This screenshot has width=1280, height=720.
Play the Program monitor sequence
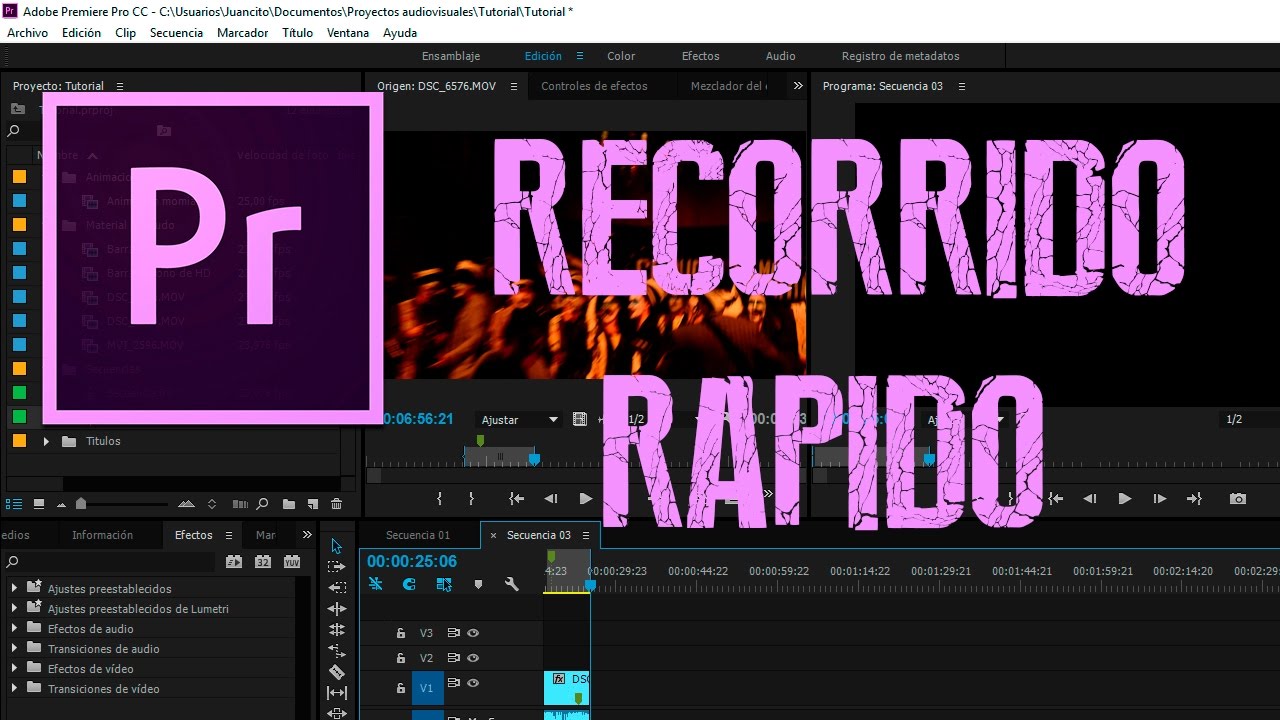[x=1124, y=498]
